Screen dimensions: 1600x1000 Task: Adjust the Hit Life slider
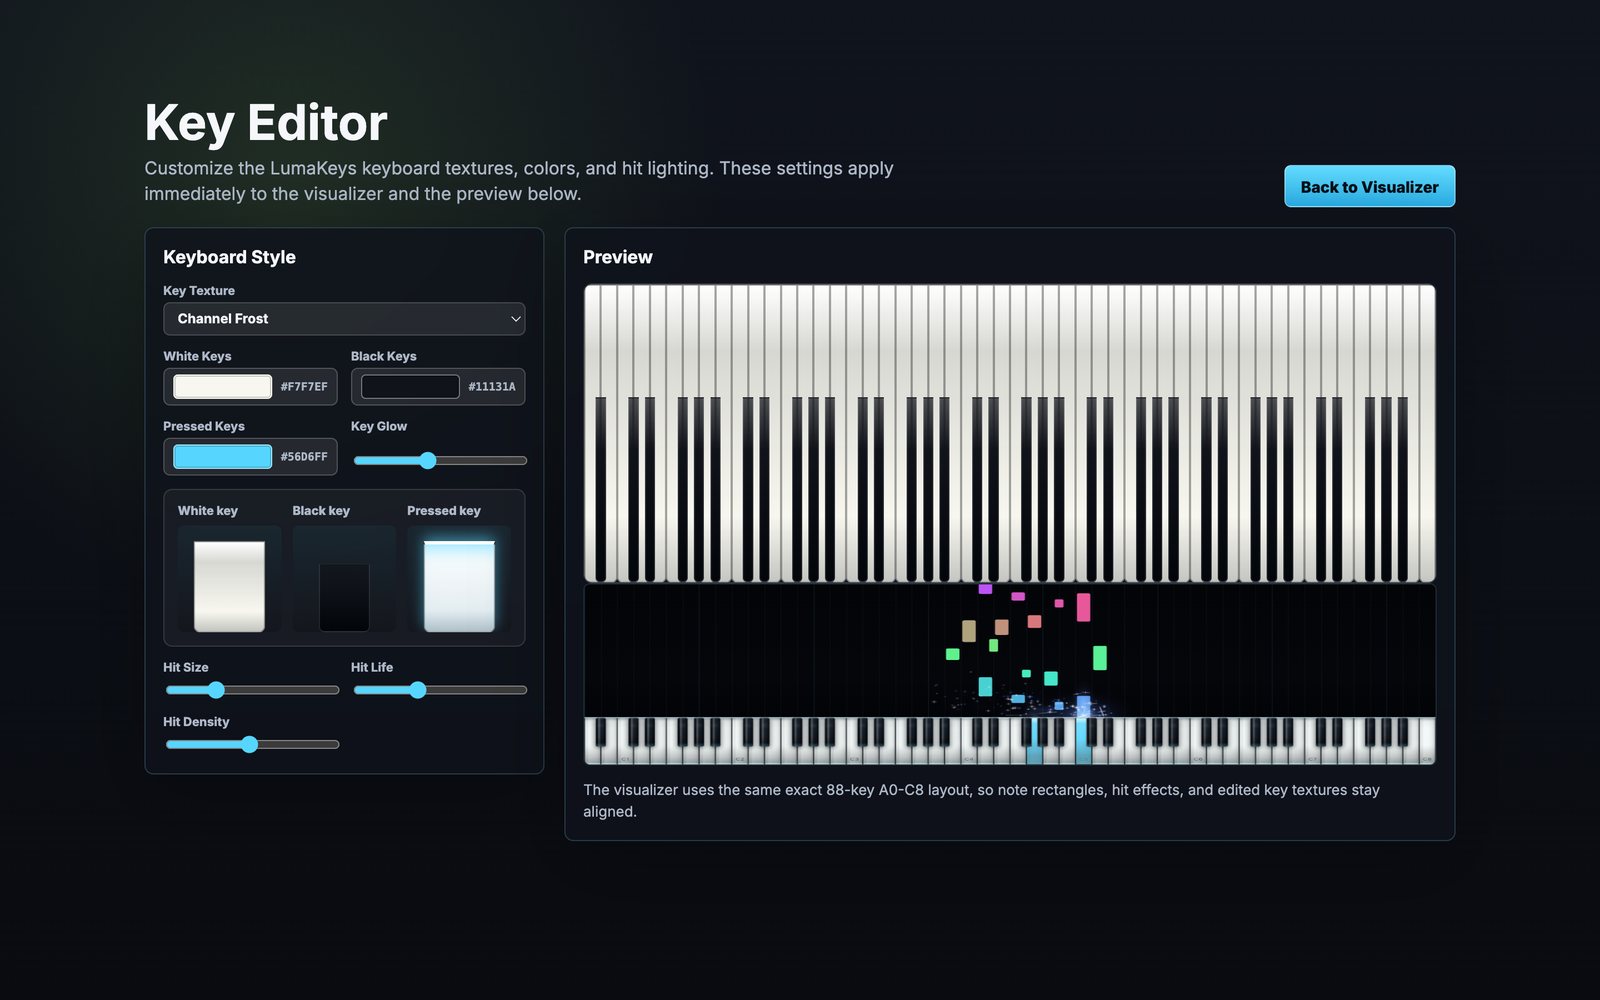pyautogui.click(x=440, y=690)
